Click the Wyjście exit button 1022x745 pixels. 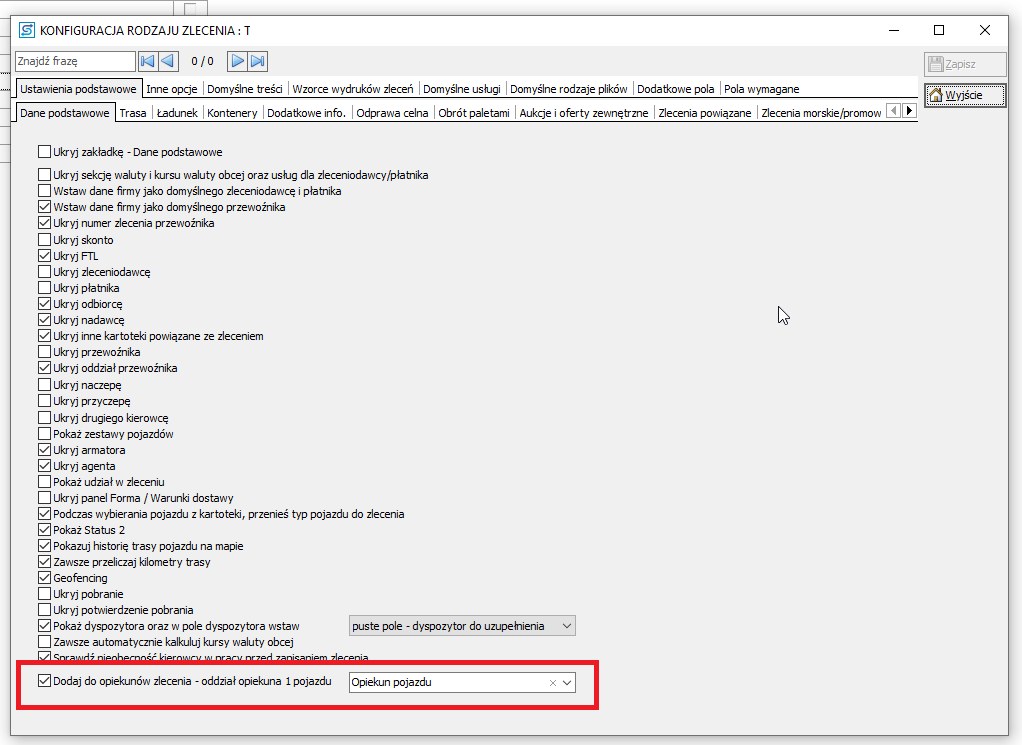pyautogui.click(x=965, y=95)
